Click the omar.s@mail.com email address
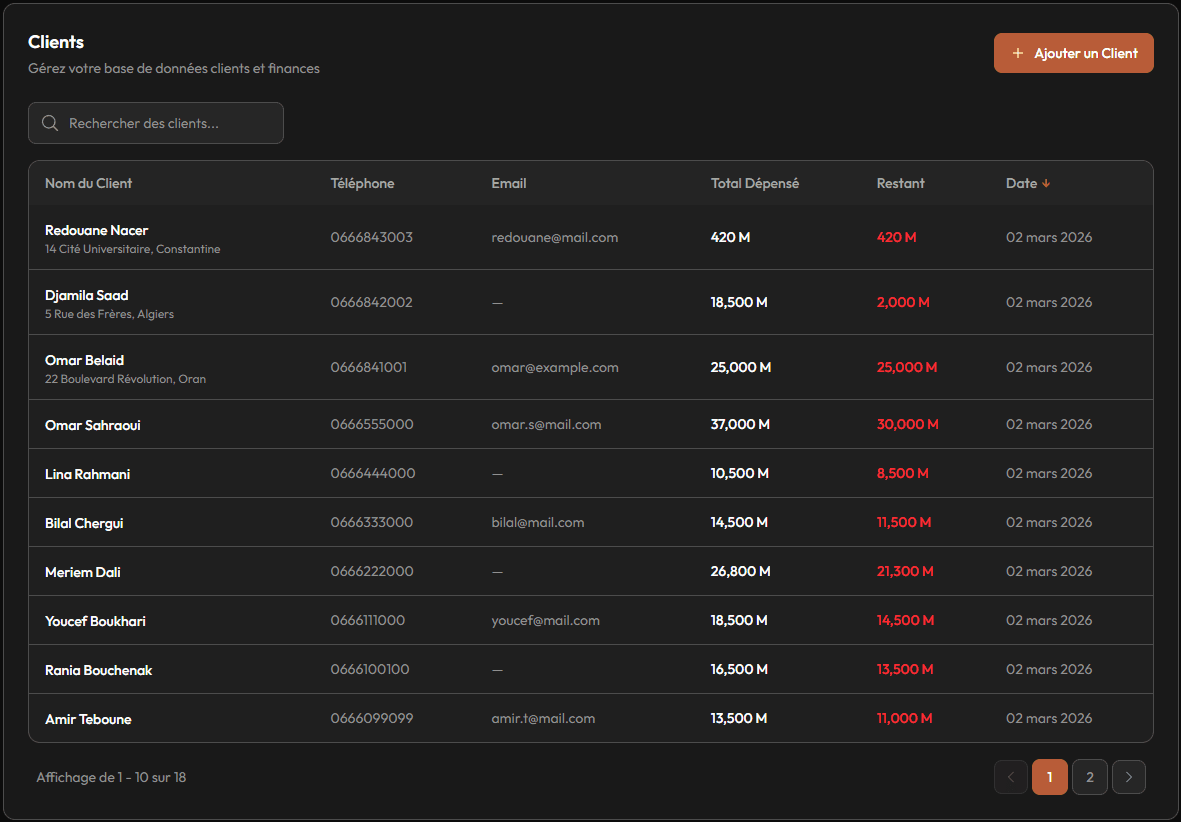 (546, 425)
